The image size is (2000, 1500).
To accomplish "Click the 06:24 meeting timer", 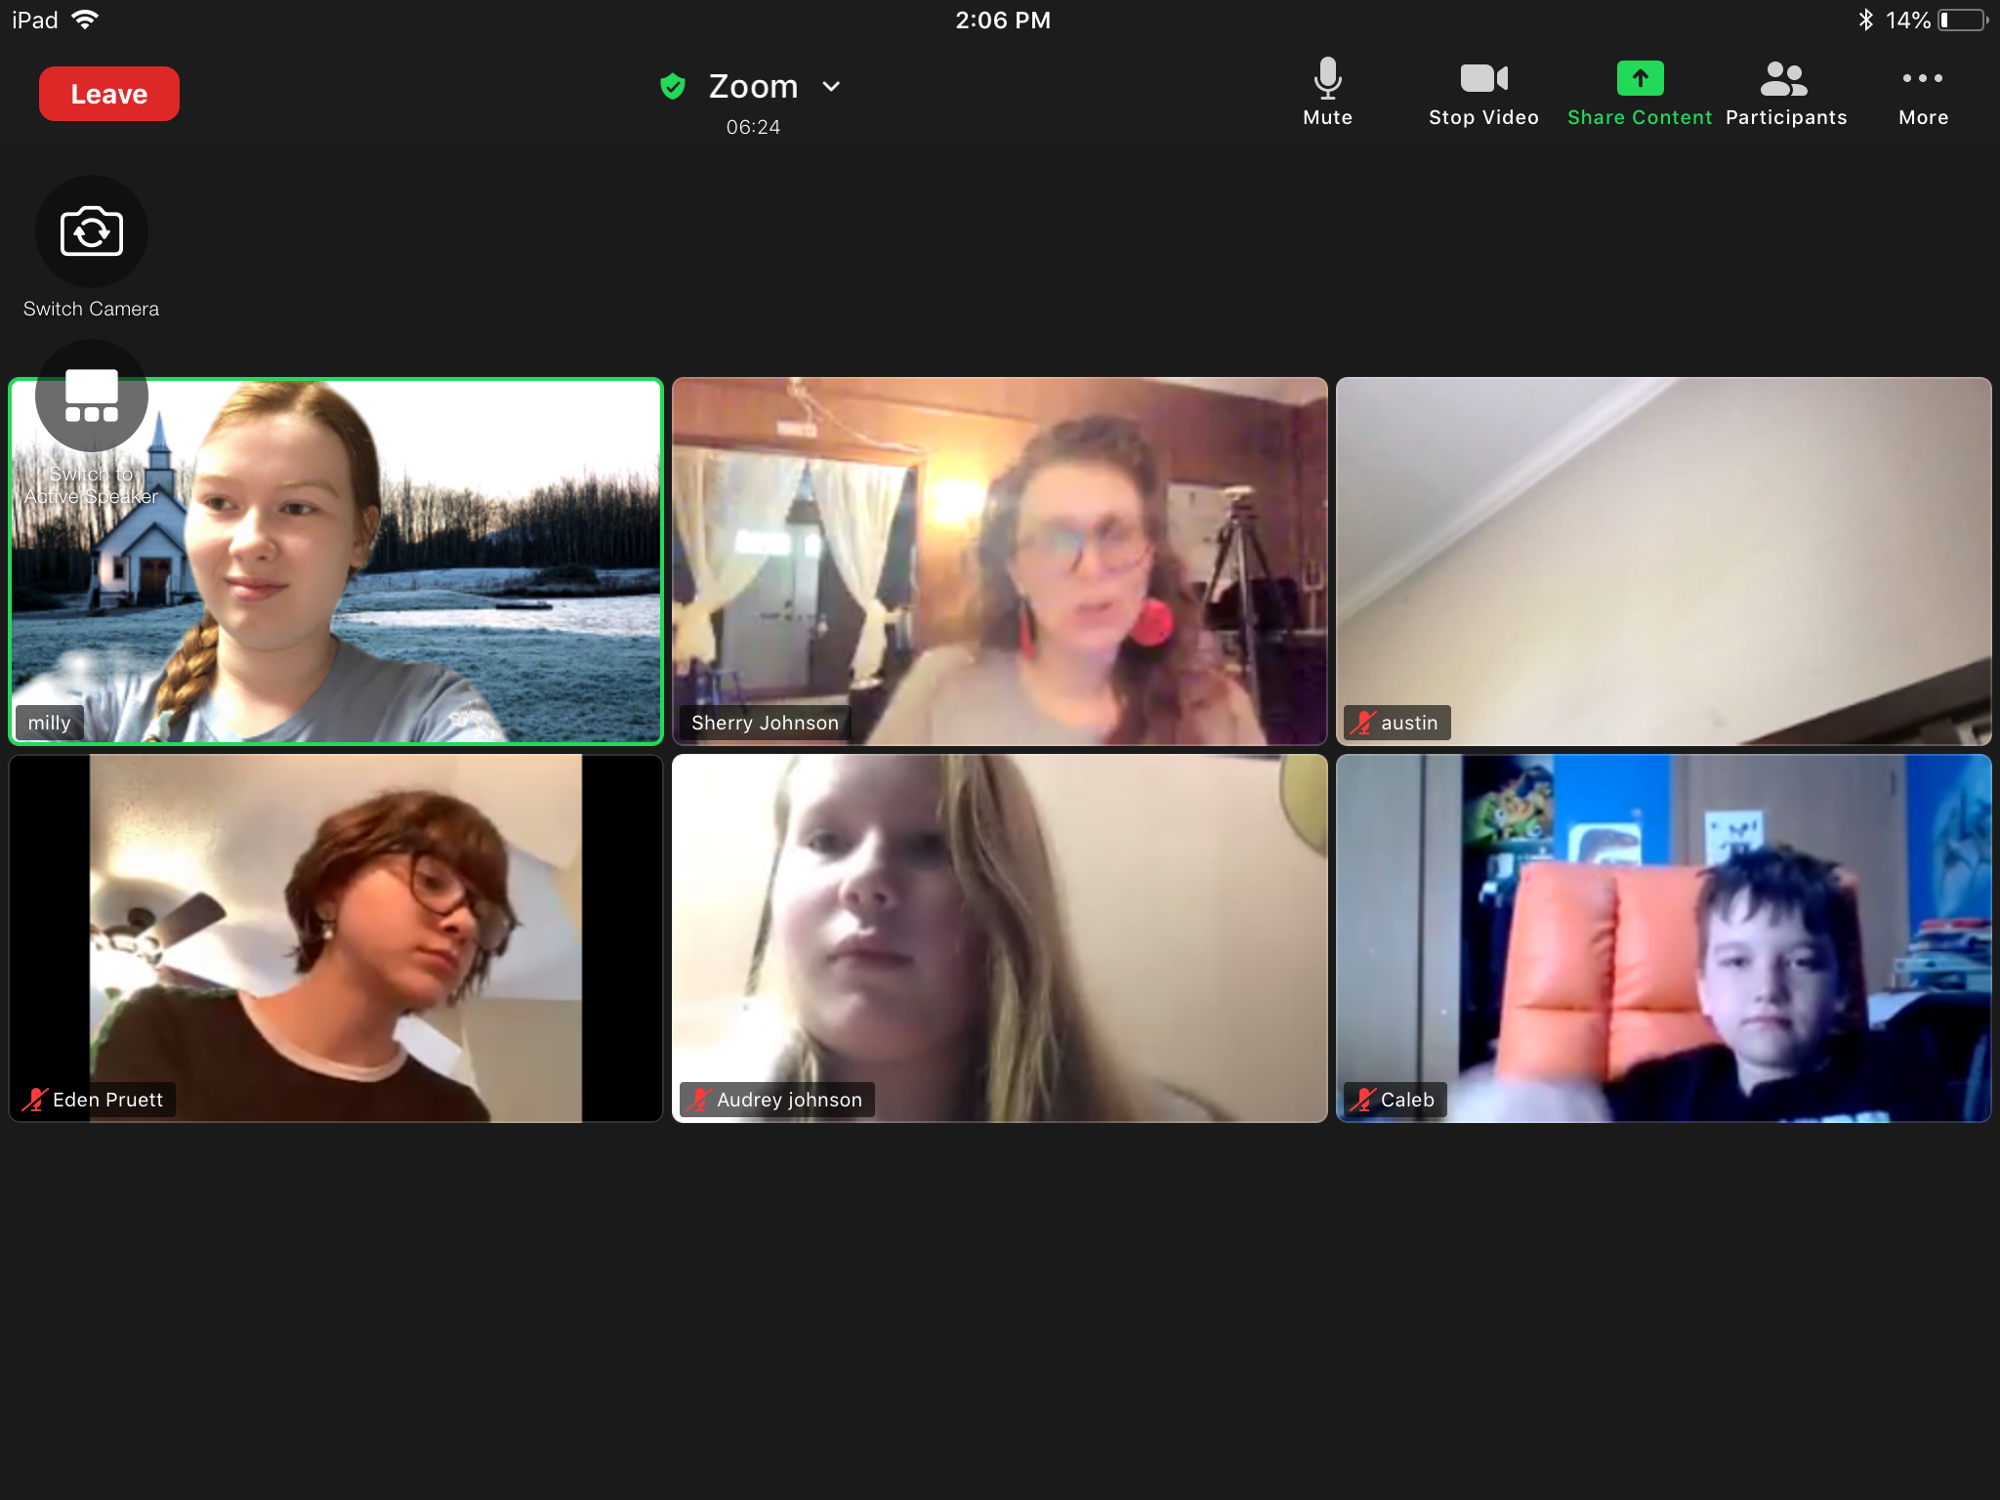I will tap(753, 127).
